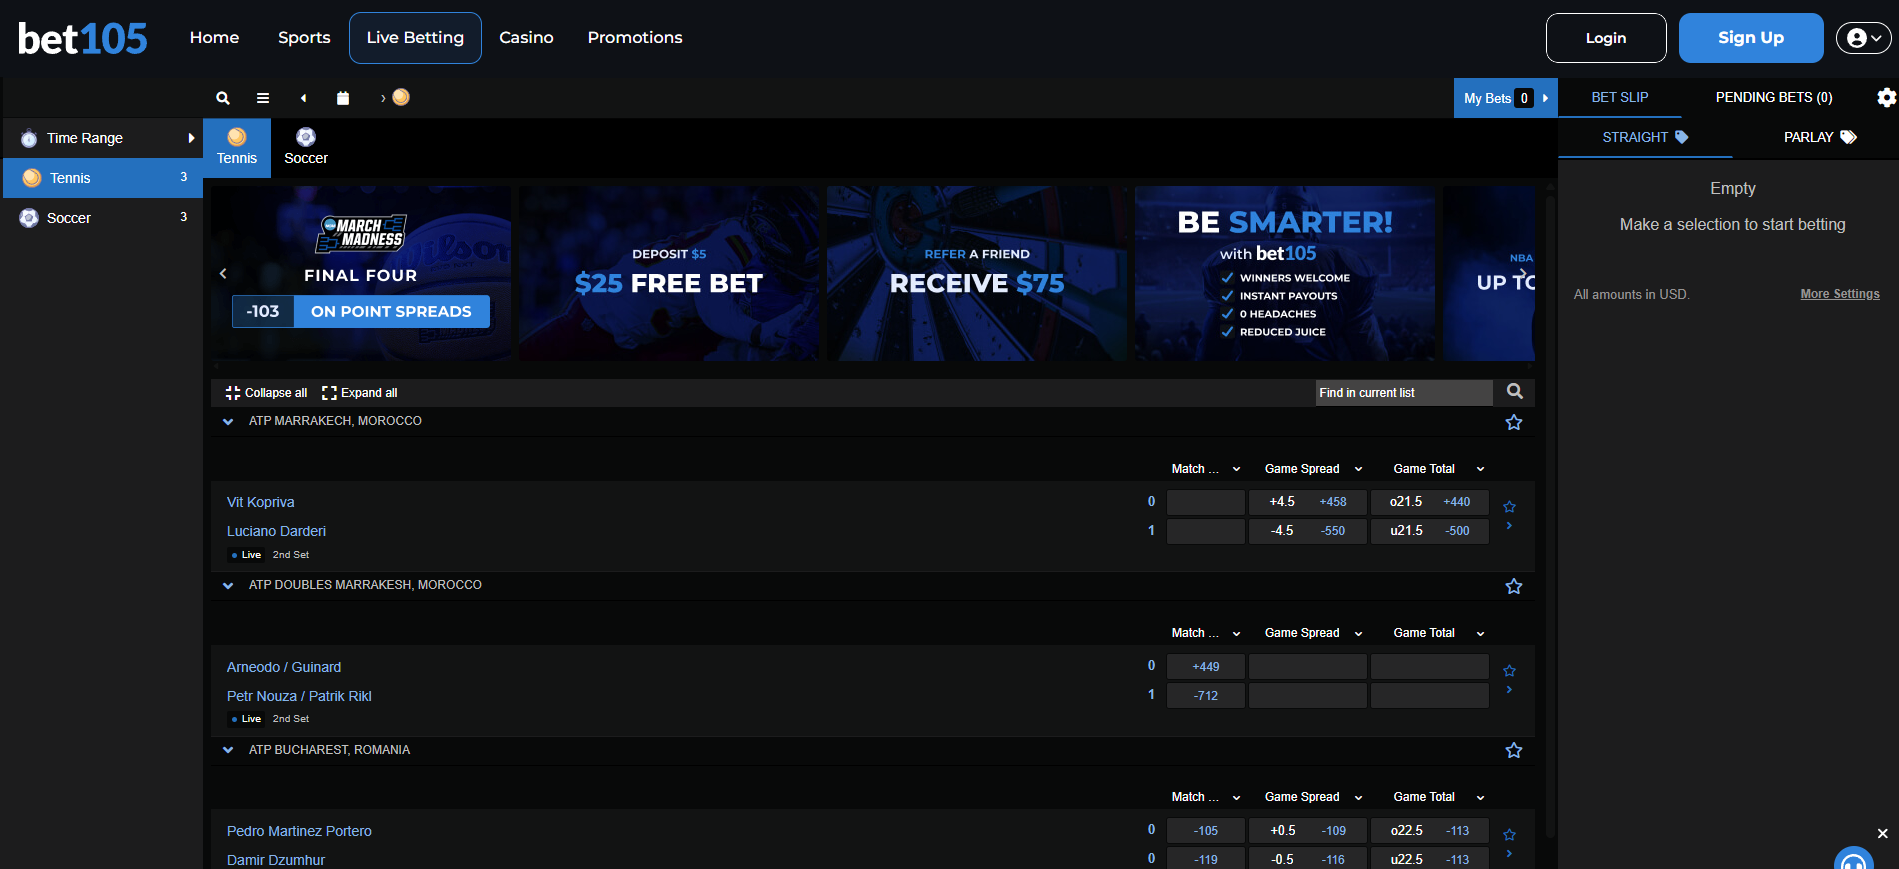Collapse the ATP Doubles Marrakesh section
Viewport: 1899px width, 869px height.
coord(228,586)
